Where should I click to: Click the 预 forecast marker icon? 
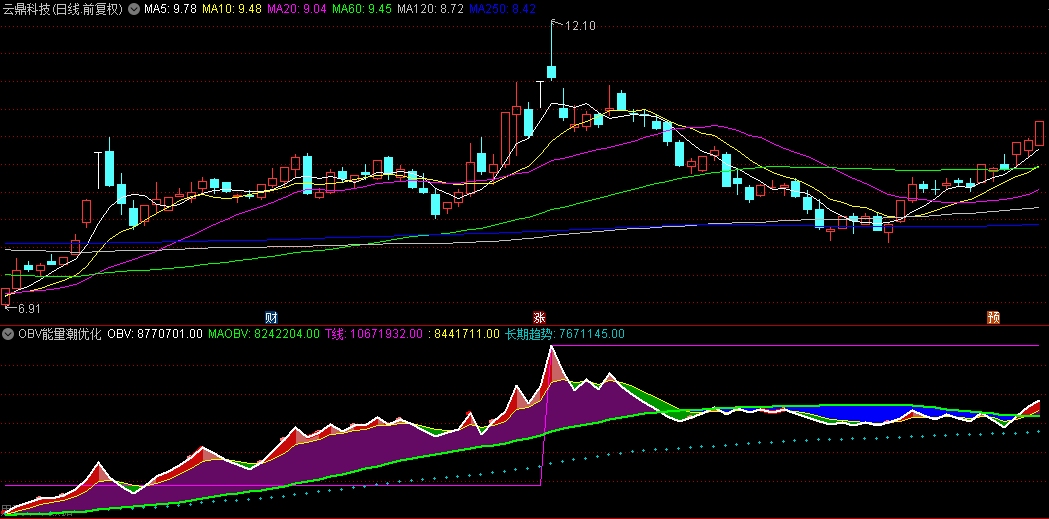(993, 317)
